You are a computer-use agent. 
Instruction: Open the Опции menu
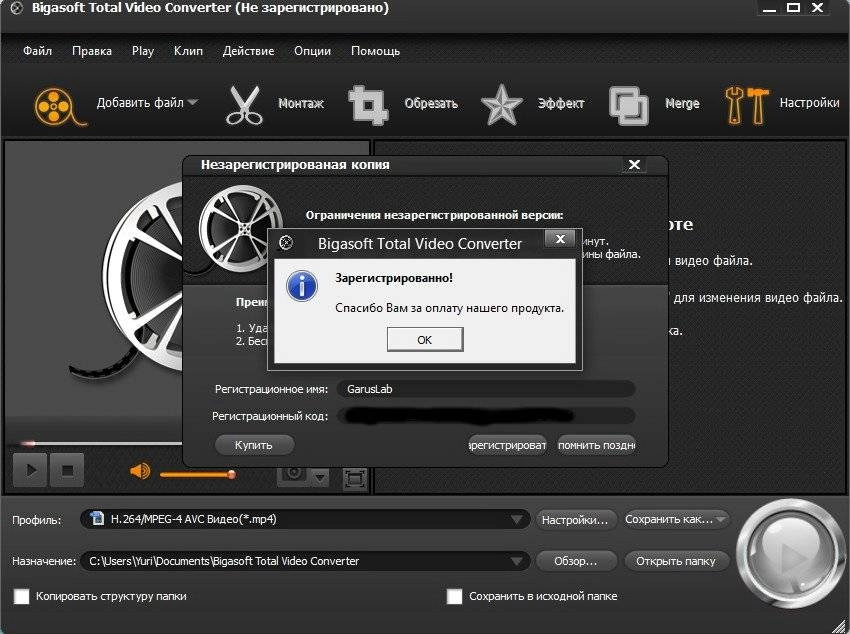tap(312, 51)
